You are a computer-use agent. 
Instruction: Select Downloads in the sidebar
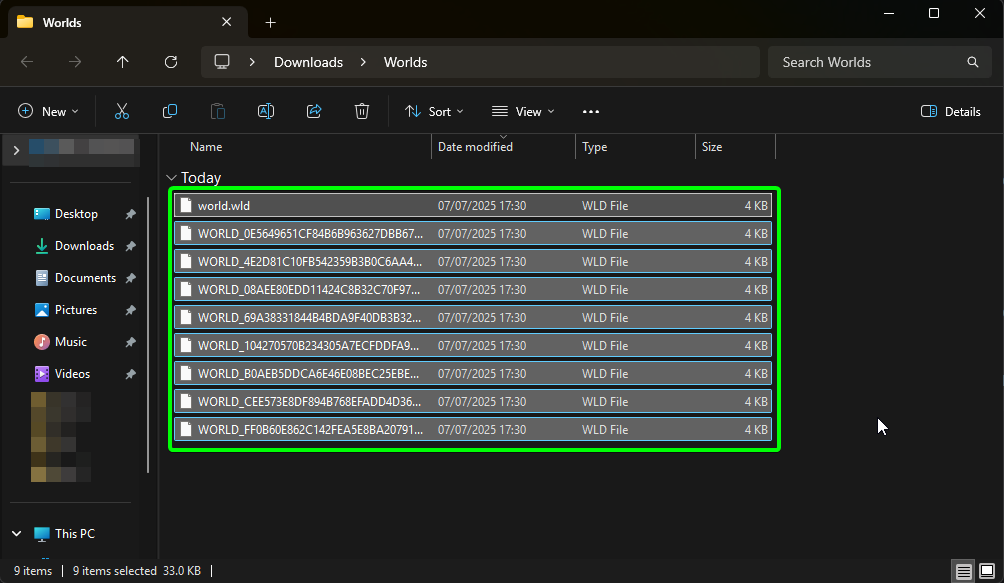coord(84,246)
